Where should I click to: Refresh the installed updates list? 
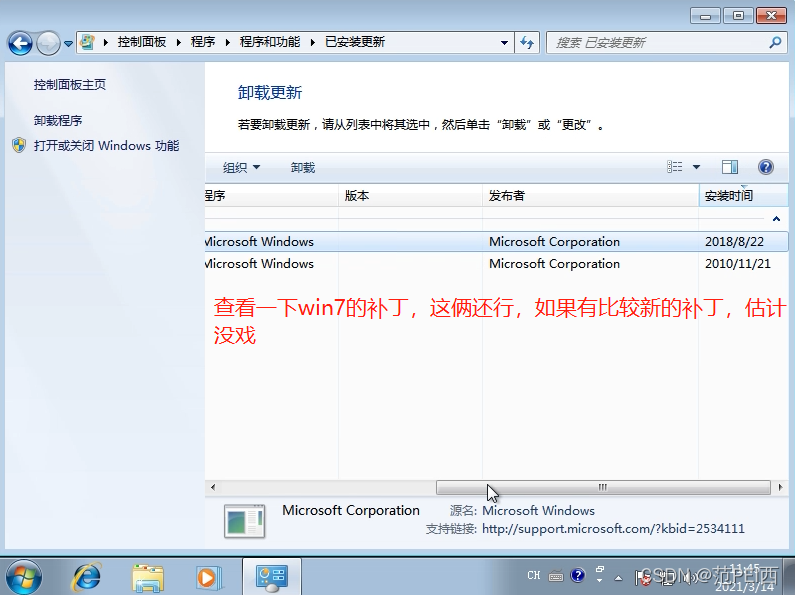click(527, 43)
